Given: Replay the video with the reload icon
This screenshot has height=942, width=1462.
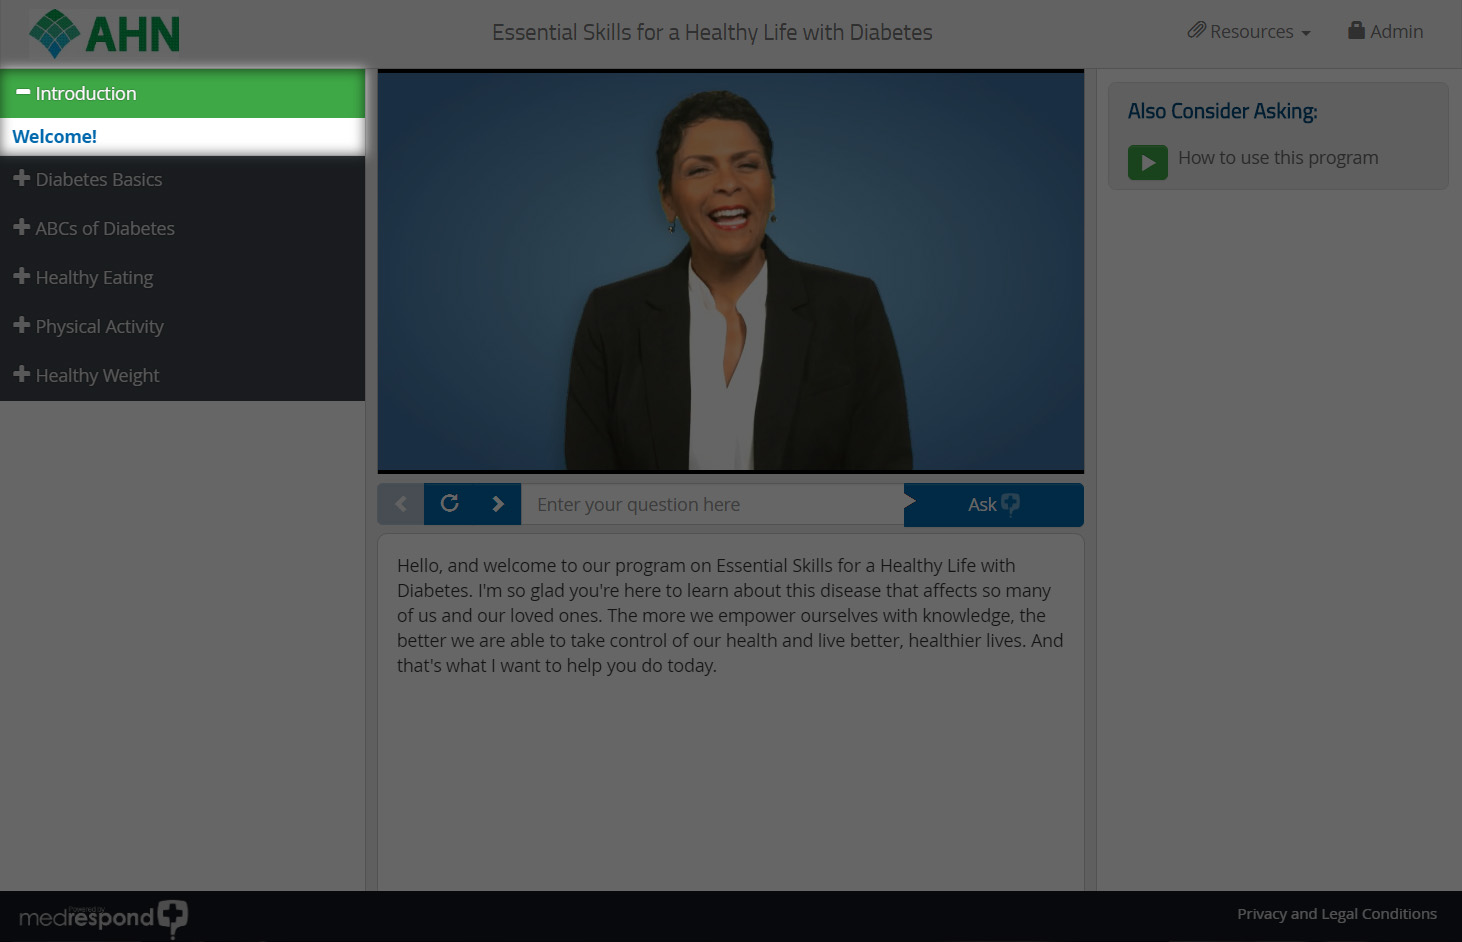Looking at the screenshot, I should (450, 504).
